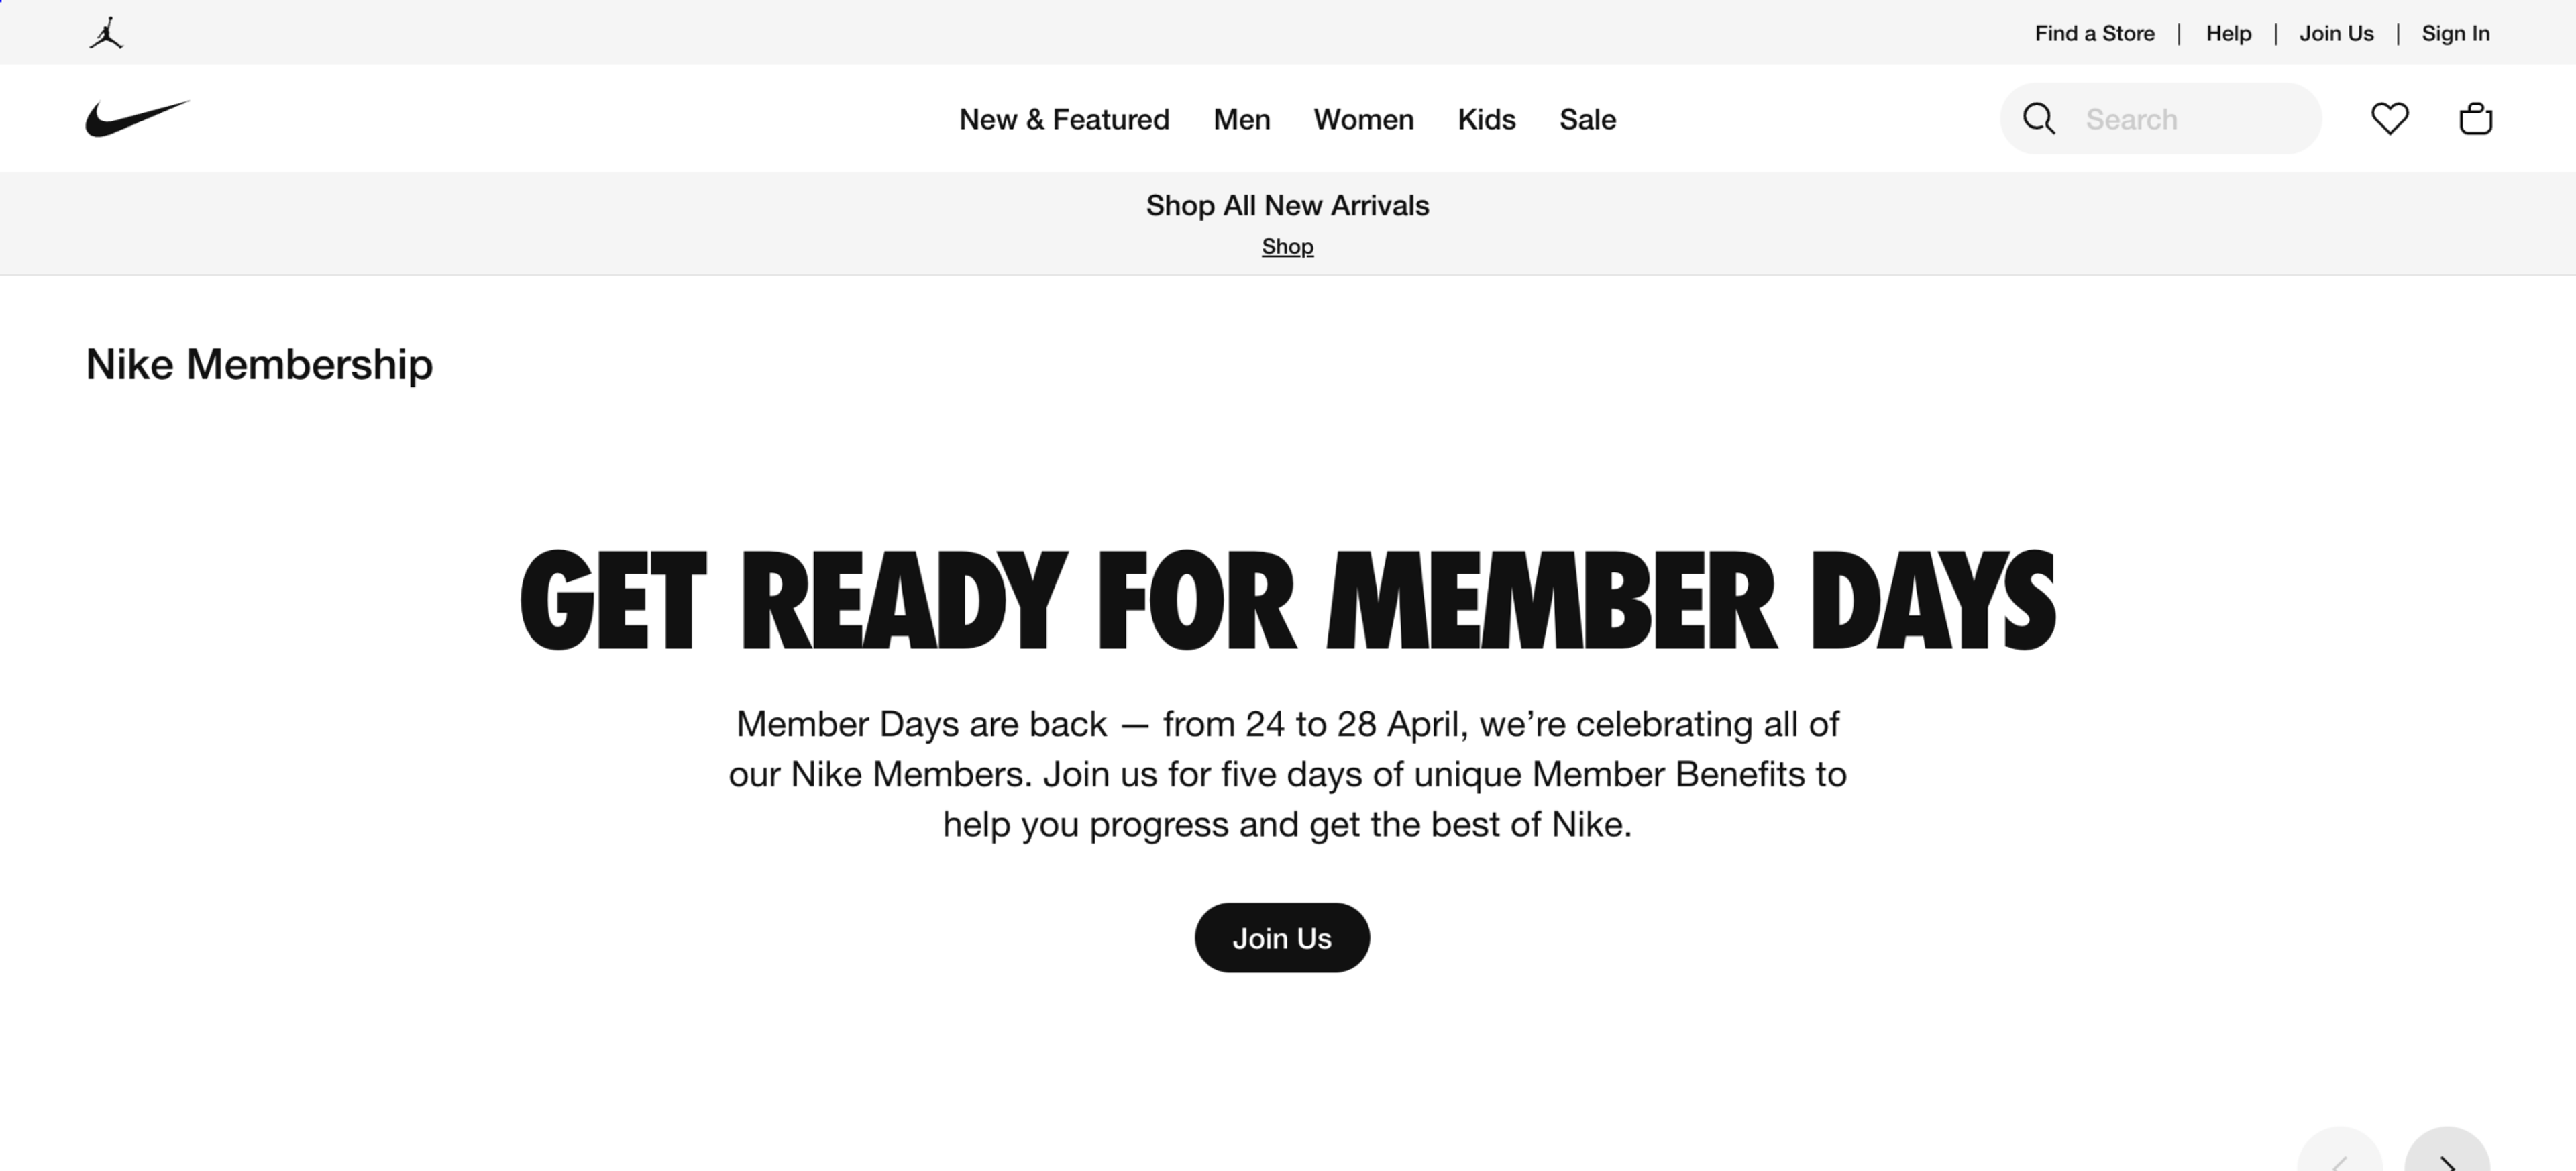This screenshot has width=2576, height=1171.
Task: Open the New & Featured menu
Action: 1064,119
